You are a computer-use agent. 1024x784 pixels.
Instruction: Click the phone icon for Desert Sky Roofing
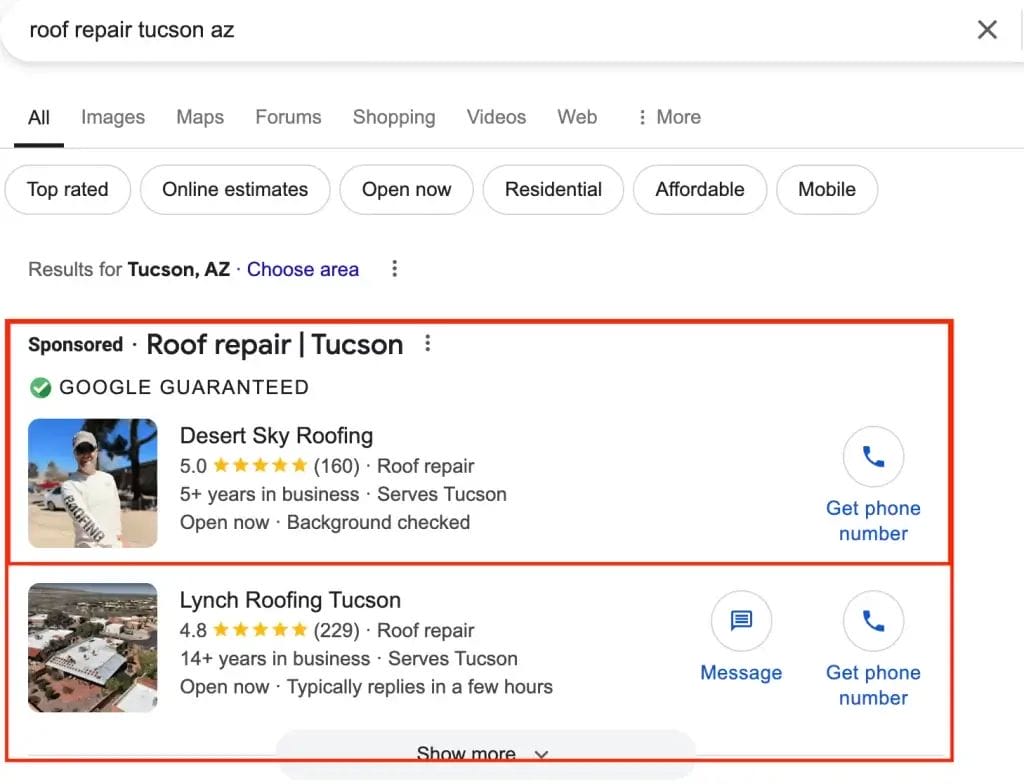873,456
